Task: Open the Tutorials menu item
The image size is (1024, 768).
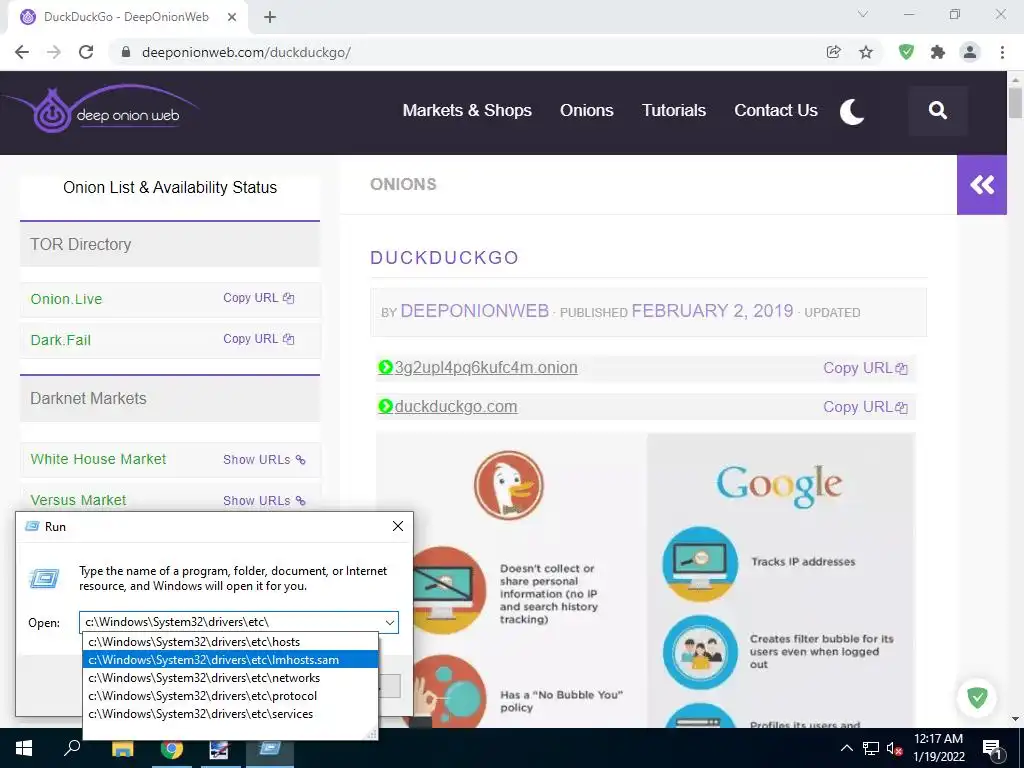Action: [x=673, y=110]
